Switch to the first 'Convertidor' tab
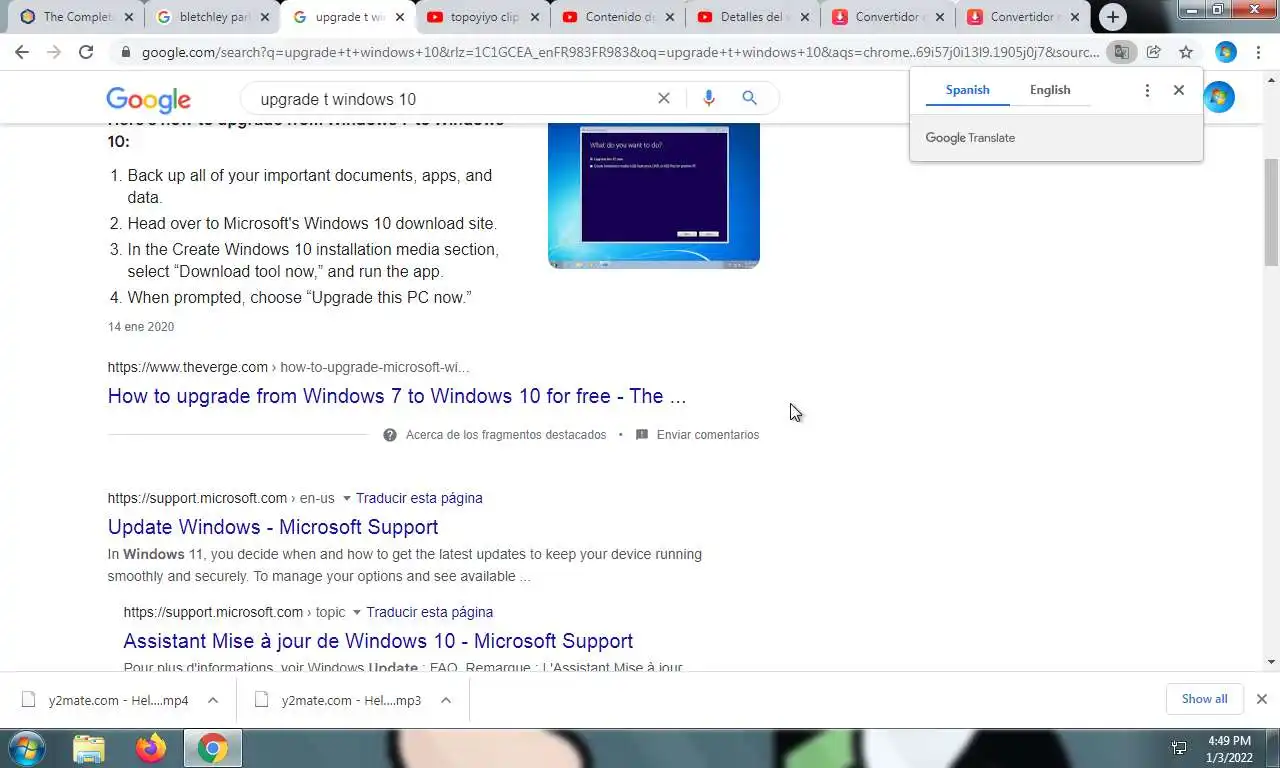This screenshot has width=1280, height=768. (888, 17)
